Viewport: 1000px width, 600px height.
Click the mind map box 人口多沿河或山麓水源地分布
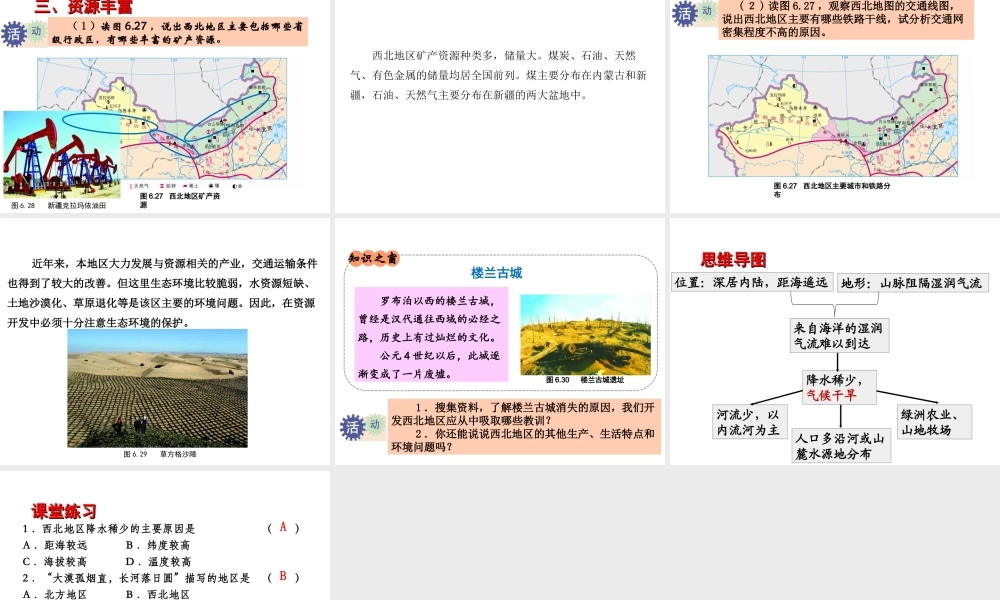point(841,446)
